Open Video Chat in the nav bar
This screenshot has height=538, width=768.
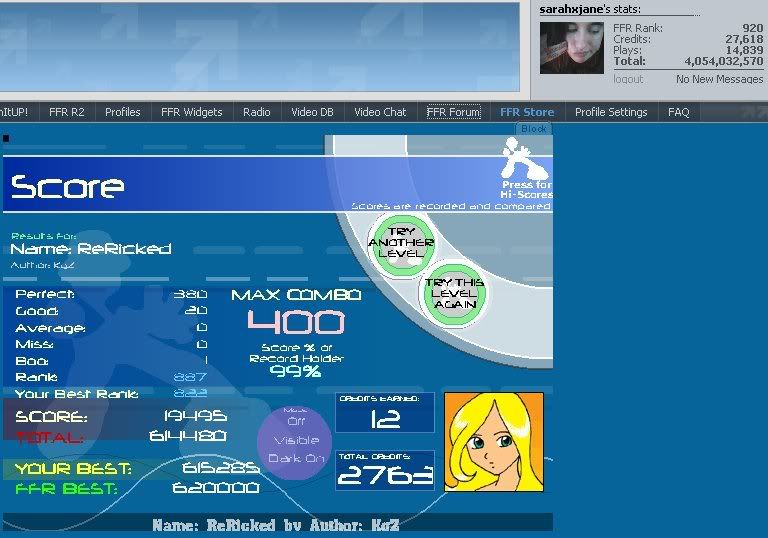tap(380, 112)
